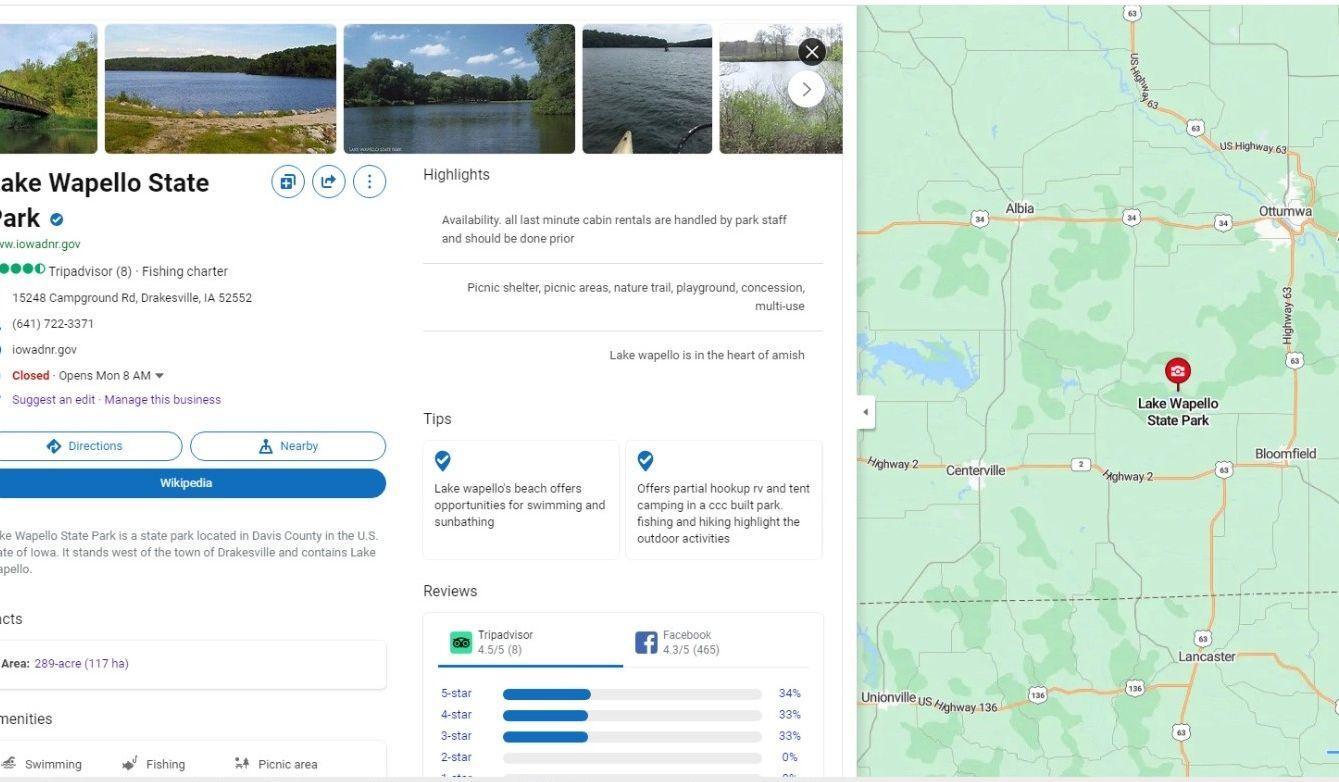Click the 3-star rating bar
Screen dimensions: 1339x782
(632, 737)
